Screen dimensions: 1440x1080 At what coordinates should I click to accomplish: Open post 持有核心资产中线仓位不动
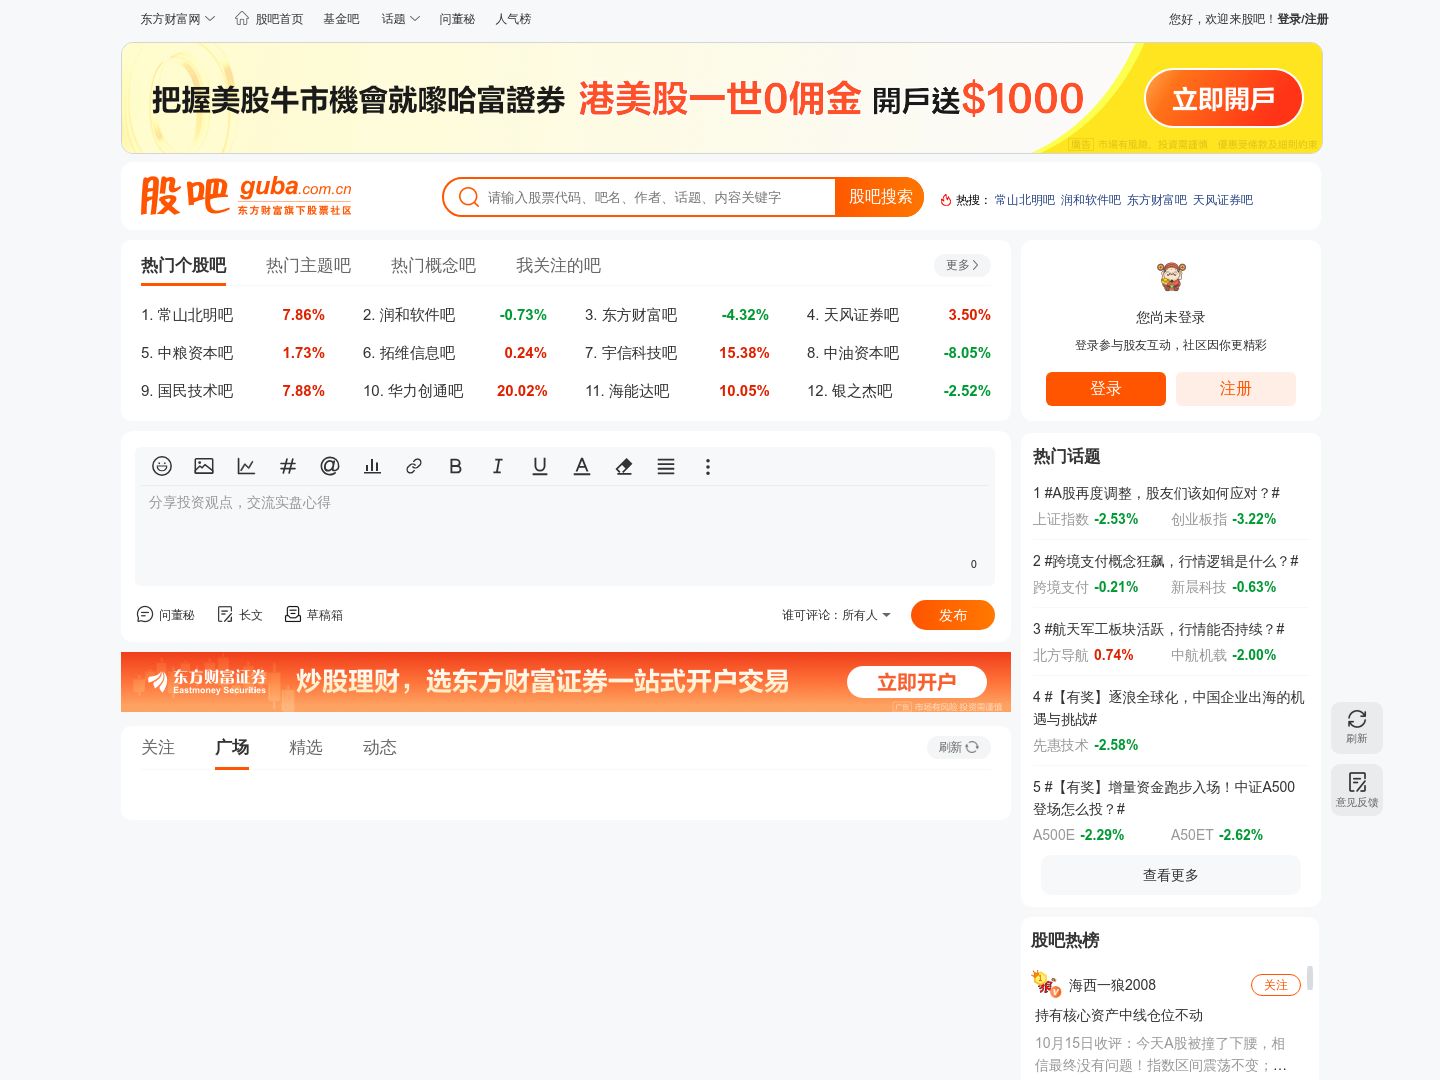click(x=1118, y=1015)
